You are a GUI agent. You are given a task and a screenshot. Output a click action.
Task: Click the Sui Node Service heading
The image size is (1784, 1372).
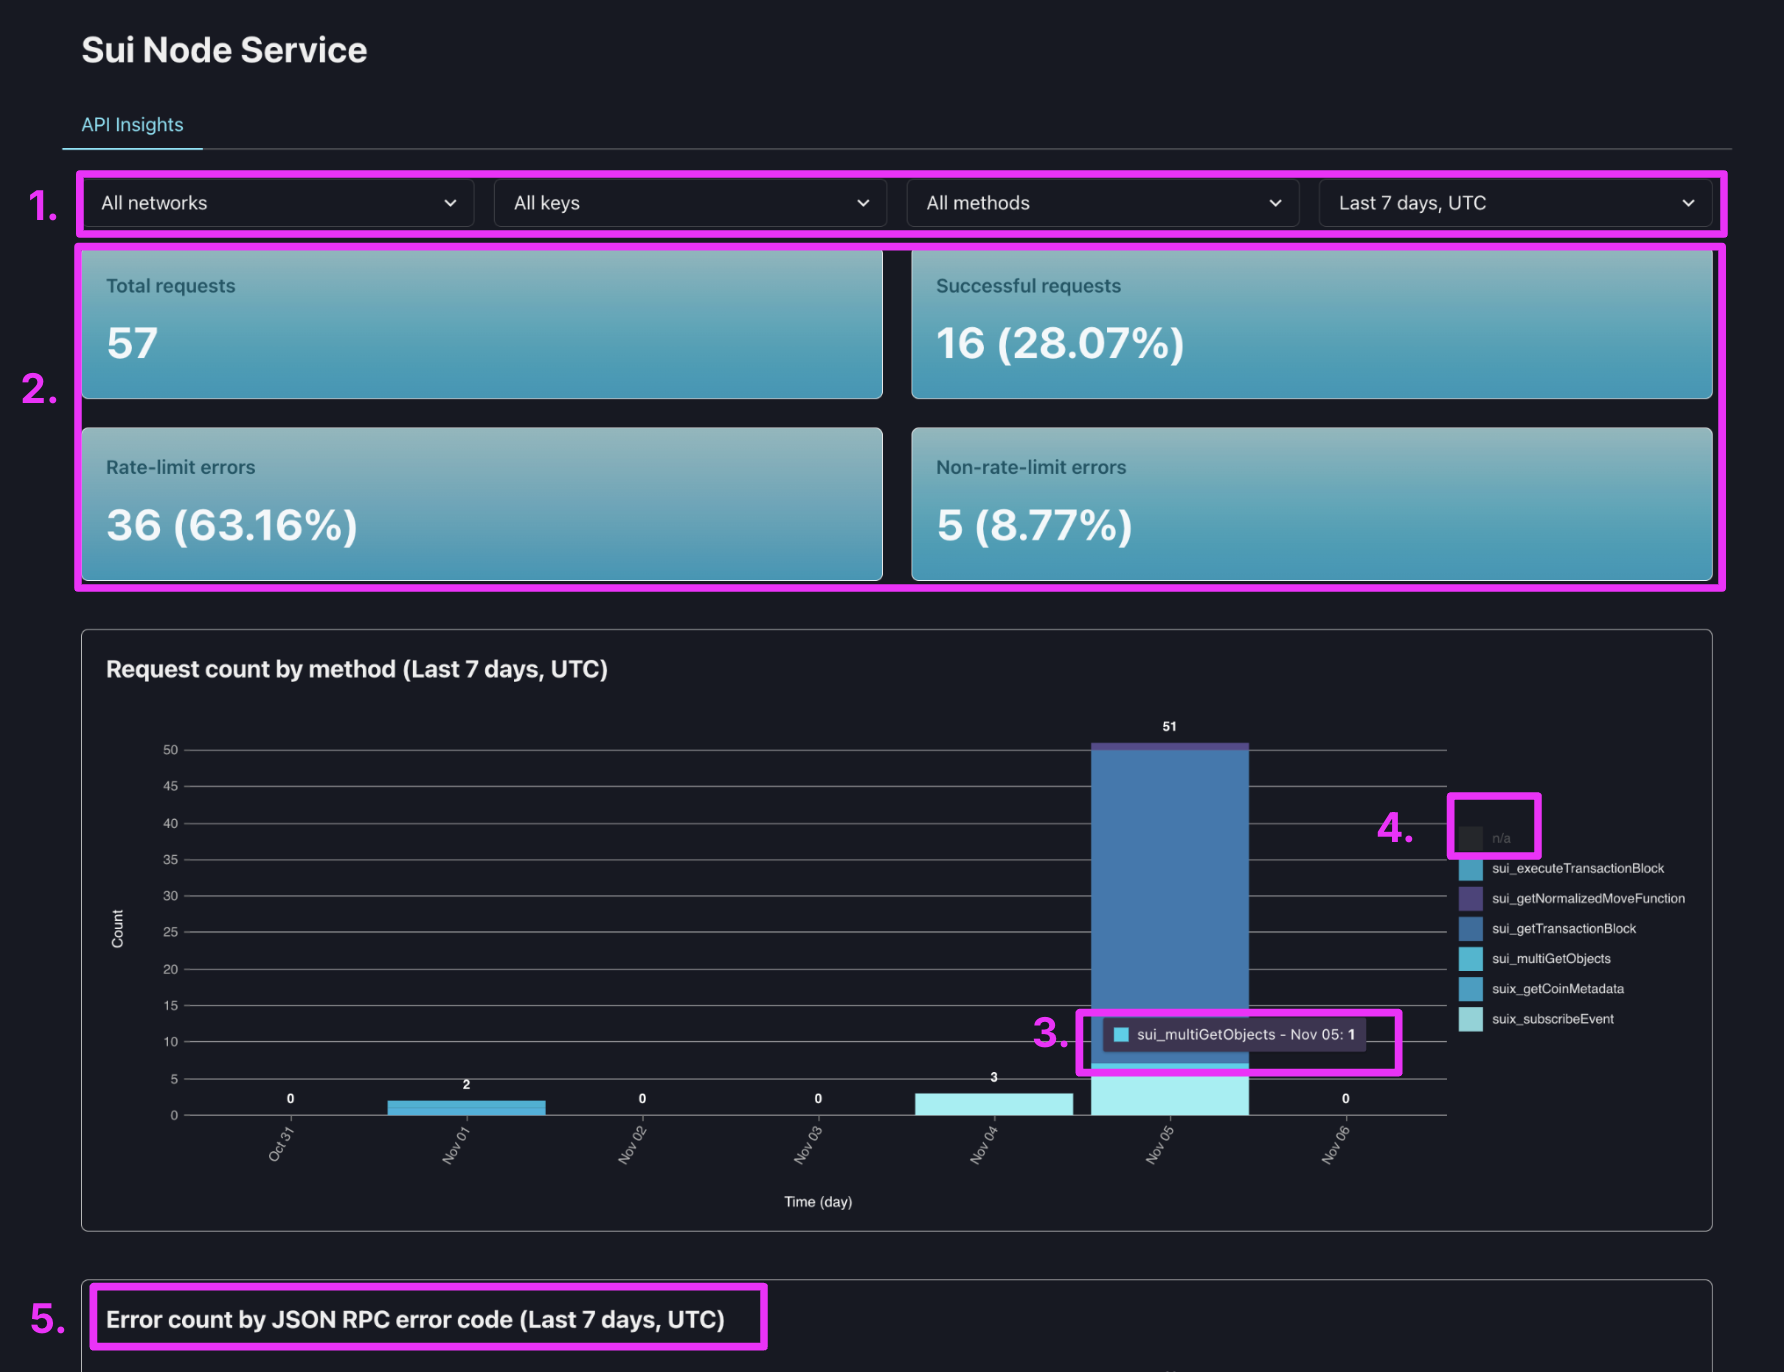(224, 50)
